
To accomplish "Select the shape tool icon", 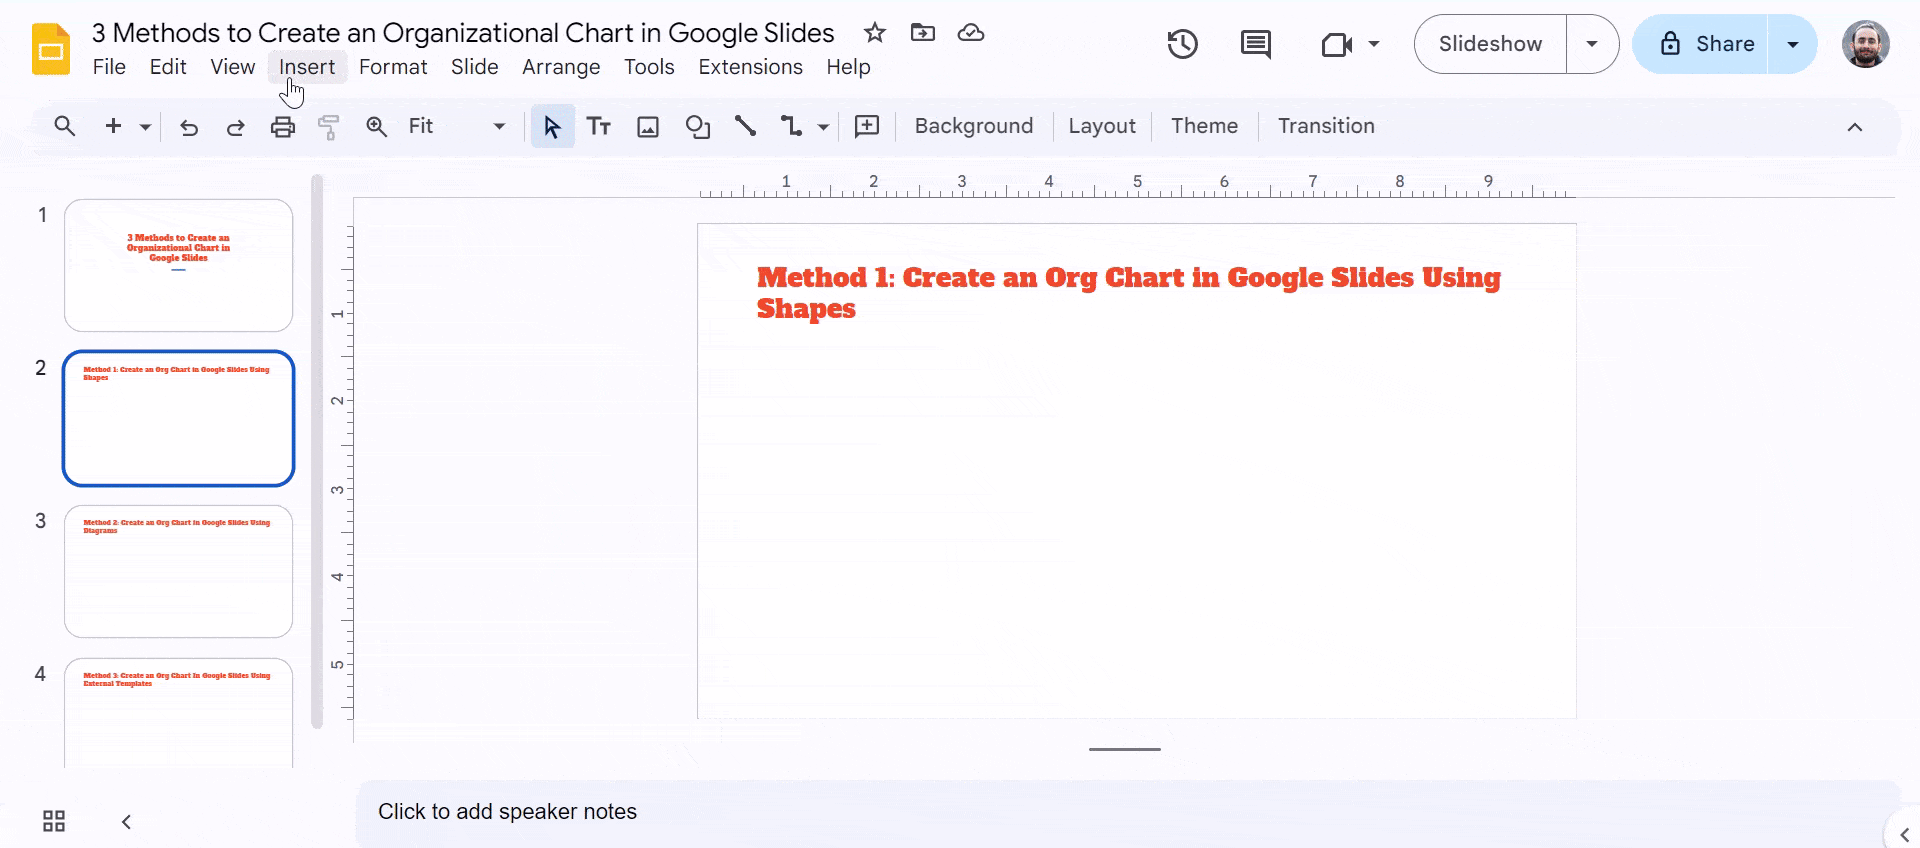I will tap(697, 127).
